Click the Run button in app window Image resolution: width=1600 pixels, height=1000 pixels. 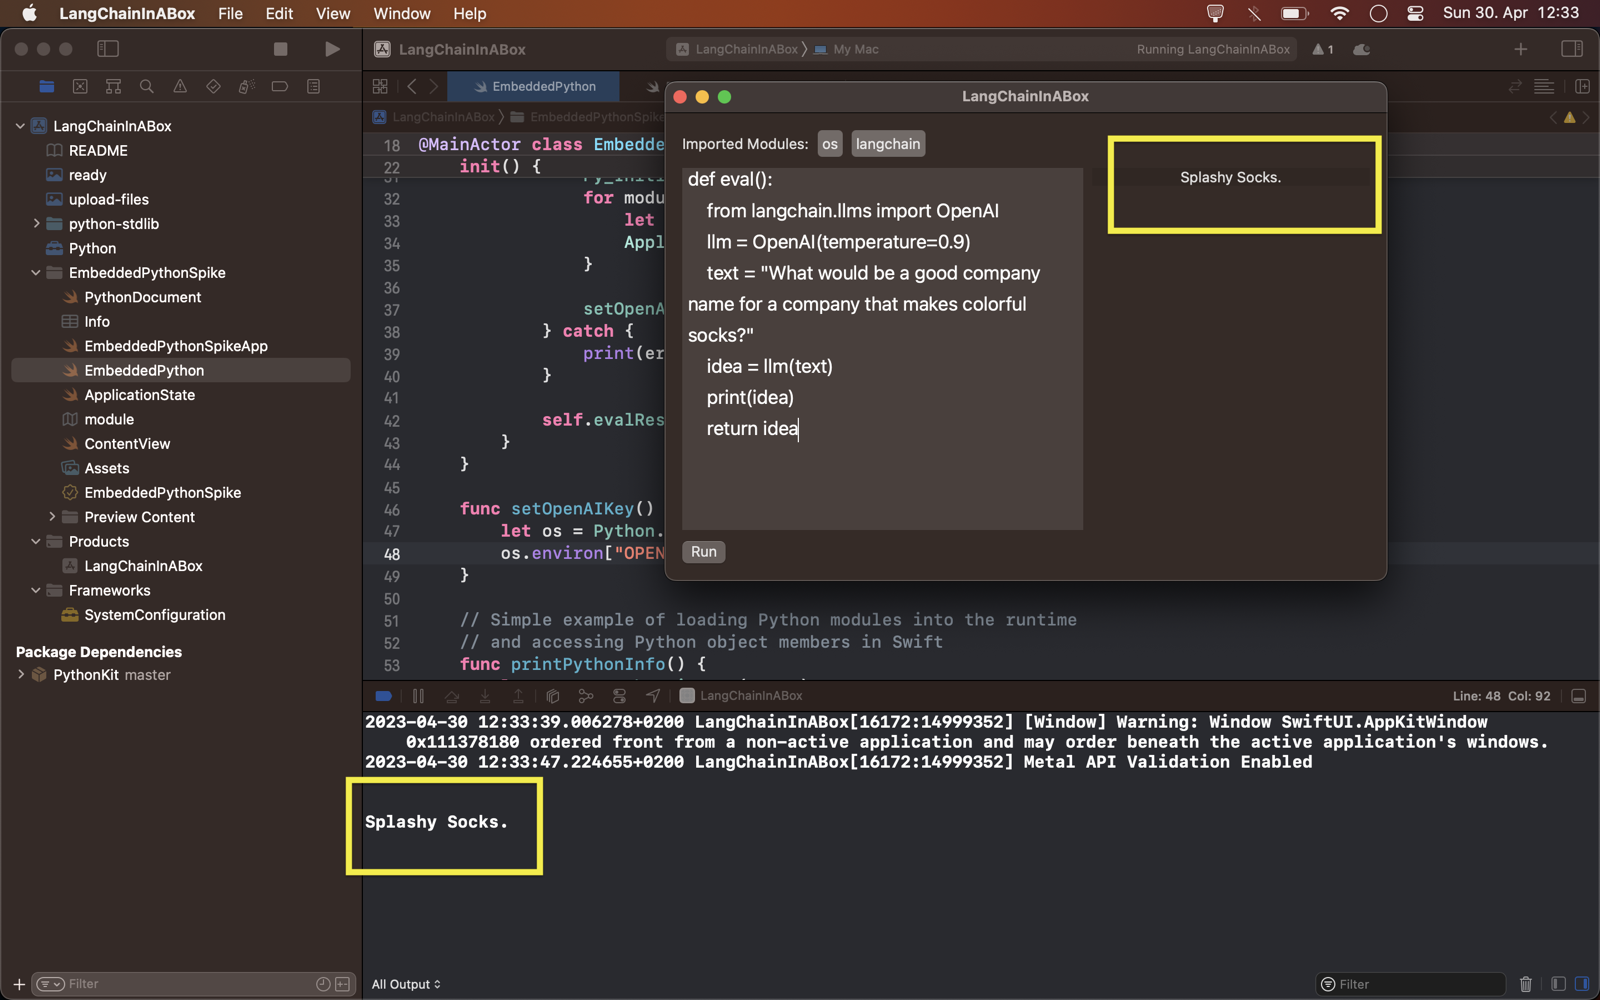704,552
